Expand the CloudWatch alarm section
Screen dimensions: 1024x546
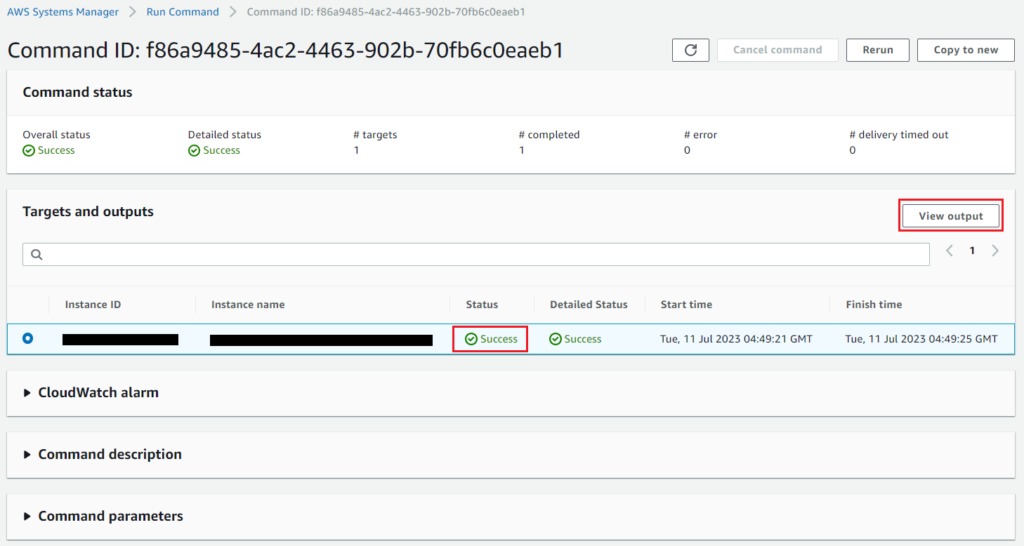[x=28, y=393]
